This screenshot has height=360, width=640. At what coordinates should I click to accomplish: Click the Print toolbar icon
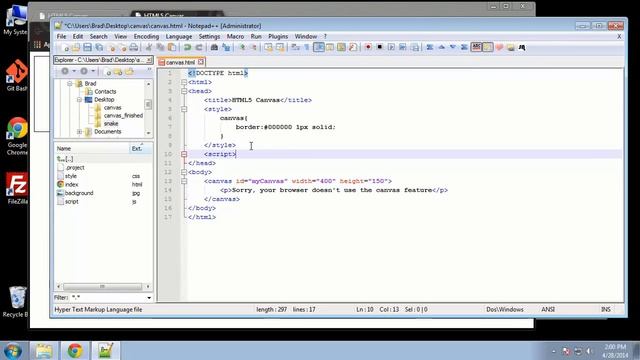coord(133,47)
